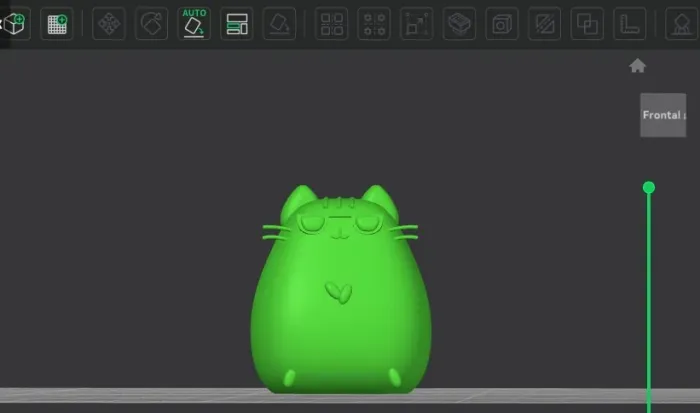Open the Arrange objects tool

(x=237, y=24)
